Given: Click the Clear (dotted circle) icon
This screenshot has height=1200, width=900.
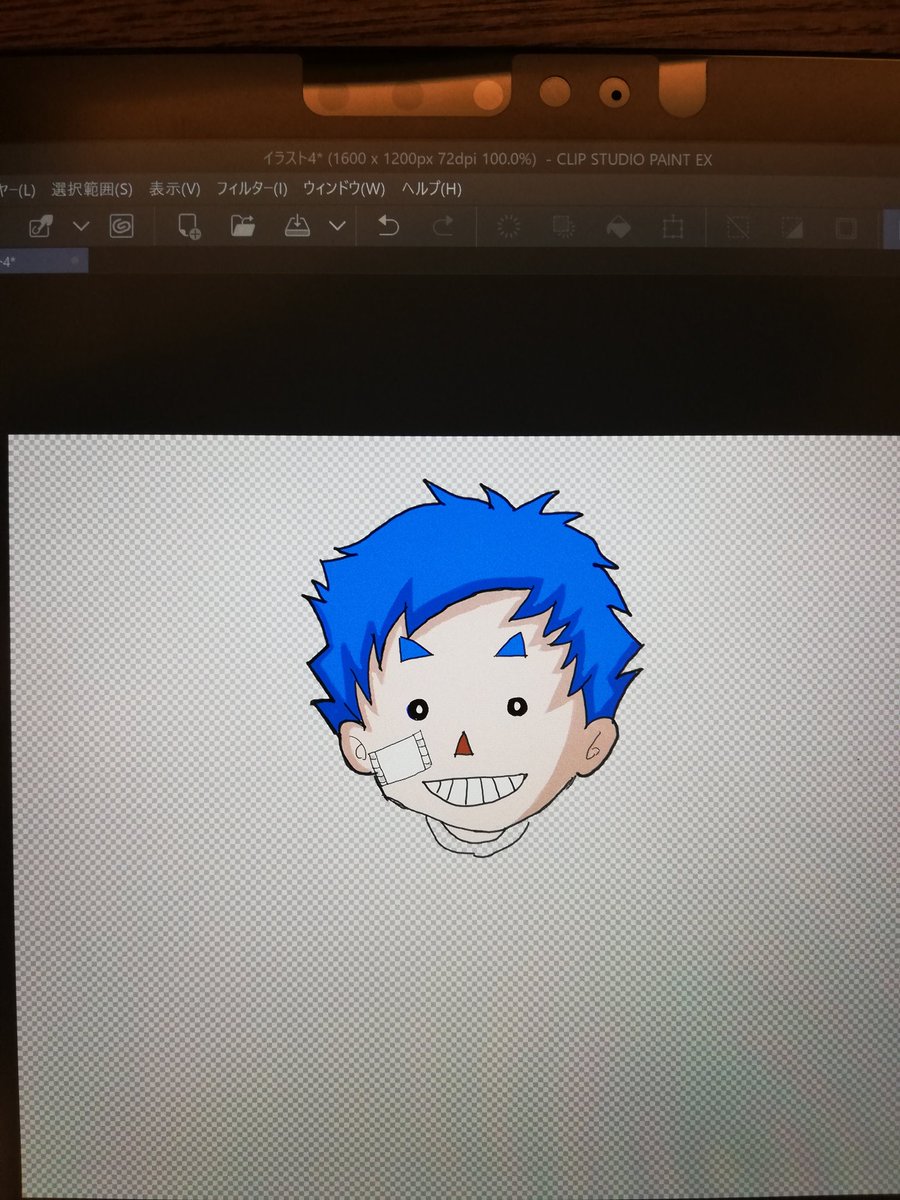Looking at the screenshot, I should pyautogui.click(x=509, y=228).
